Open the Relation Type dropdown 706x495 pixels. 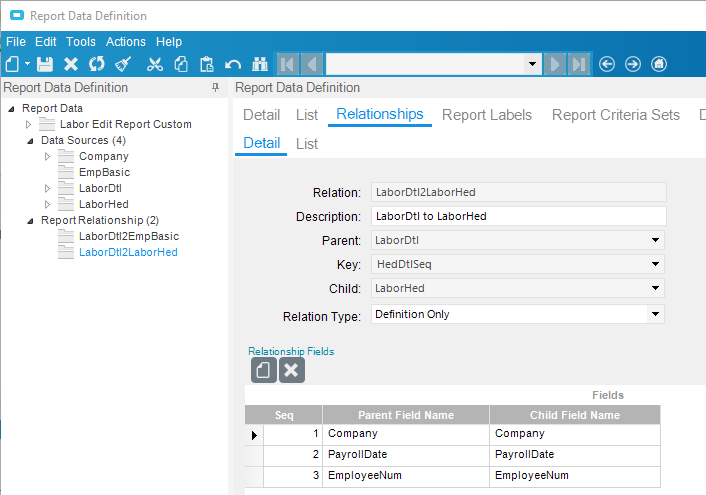pyautogui.click(x=655, y=314)
